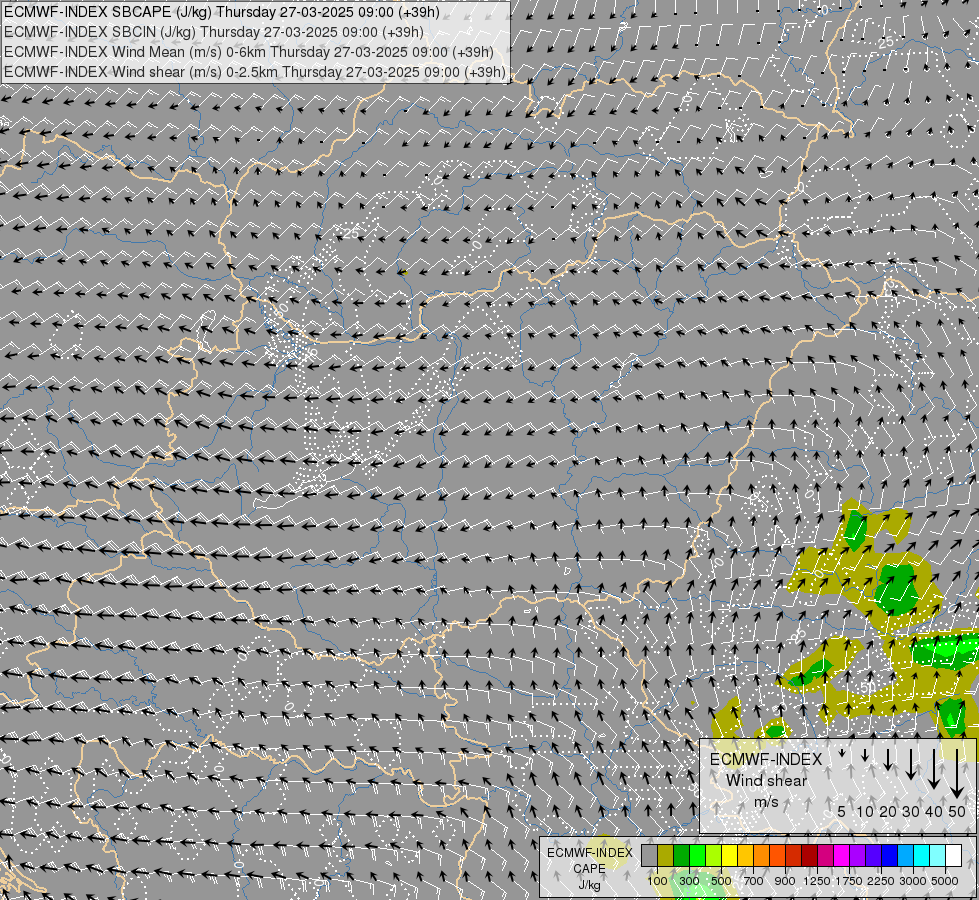
Task: Pick the cyan CAPE legend swatch
Action: point(922,855)
